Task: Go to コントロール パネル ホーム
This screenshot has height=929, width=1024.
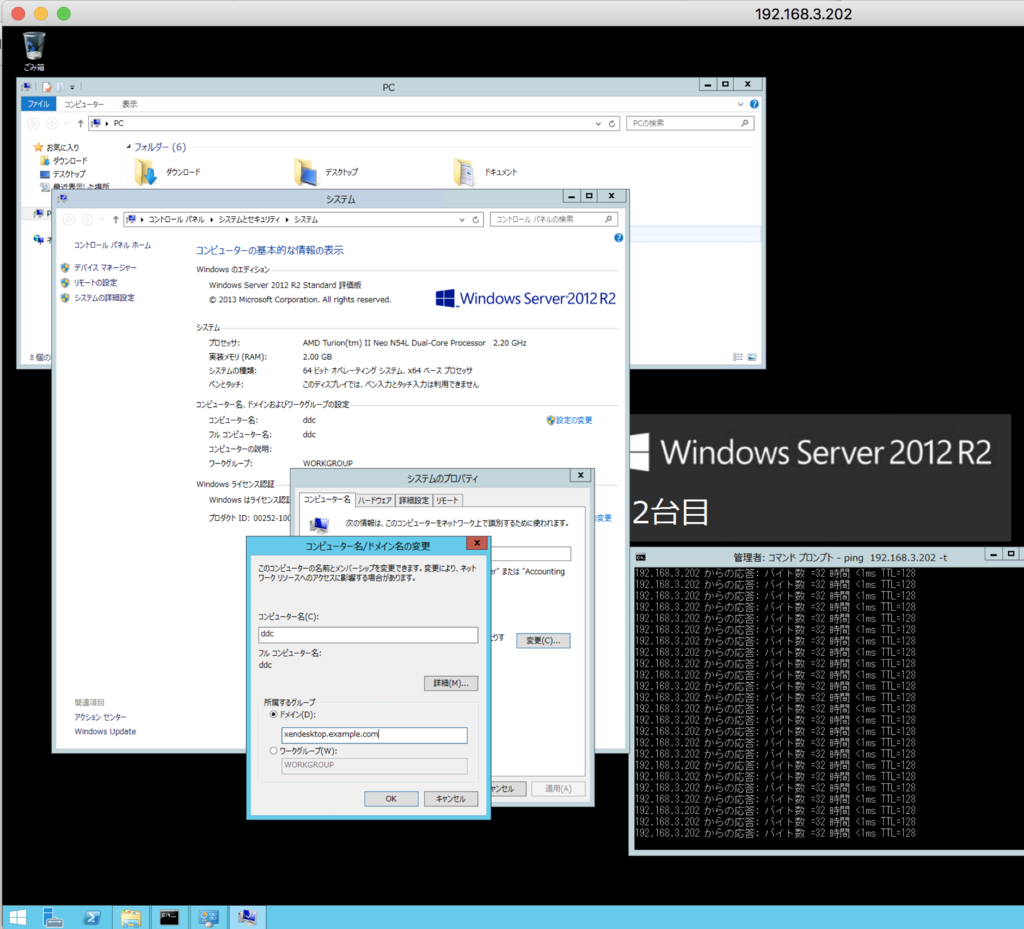Action: coord(112,245)
